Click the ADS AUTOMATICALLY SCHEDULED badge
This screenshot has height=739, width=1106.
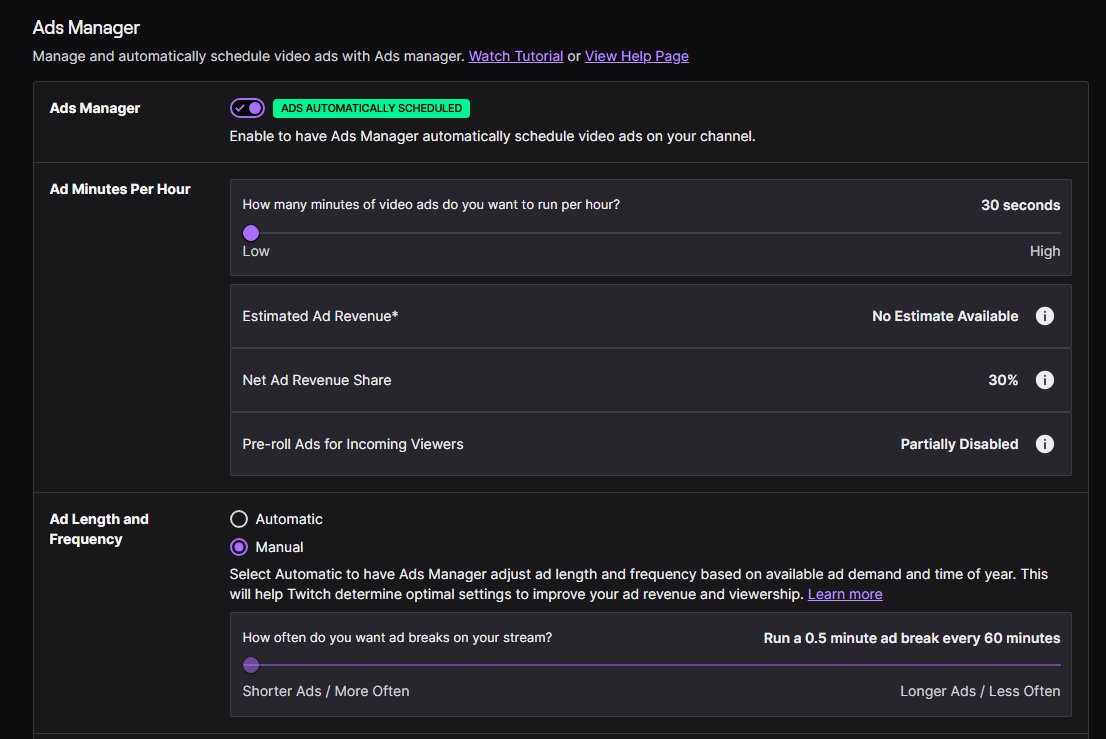tap(371, 108)
